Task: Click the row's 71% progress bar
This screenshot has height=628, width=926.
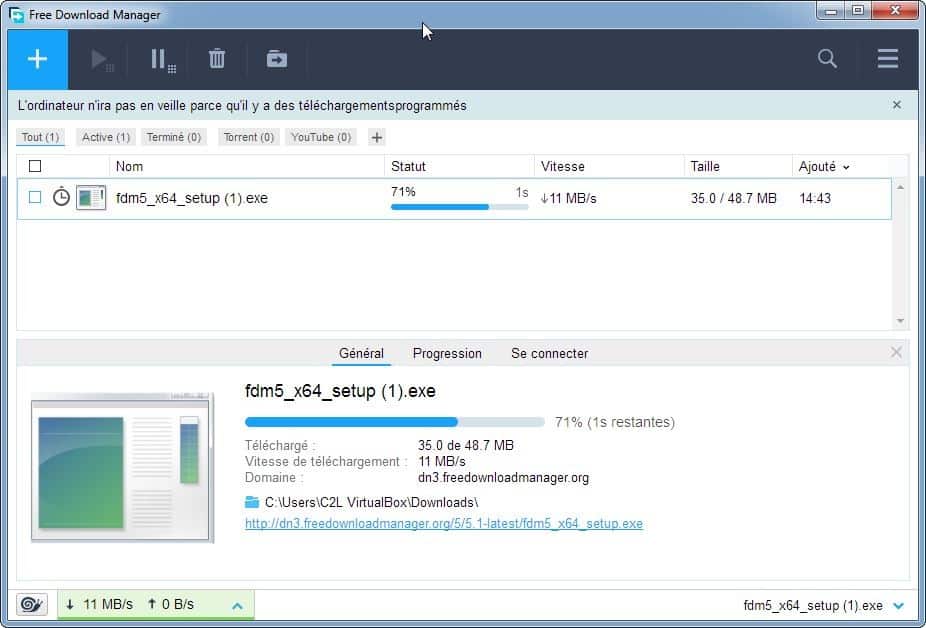Action: (x=459, y=207)
